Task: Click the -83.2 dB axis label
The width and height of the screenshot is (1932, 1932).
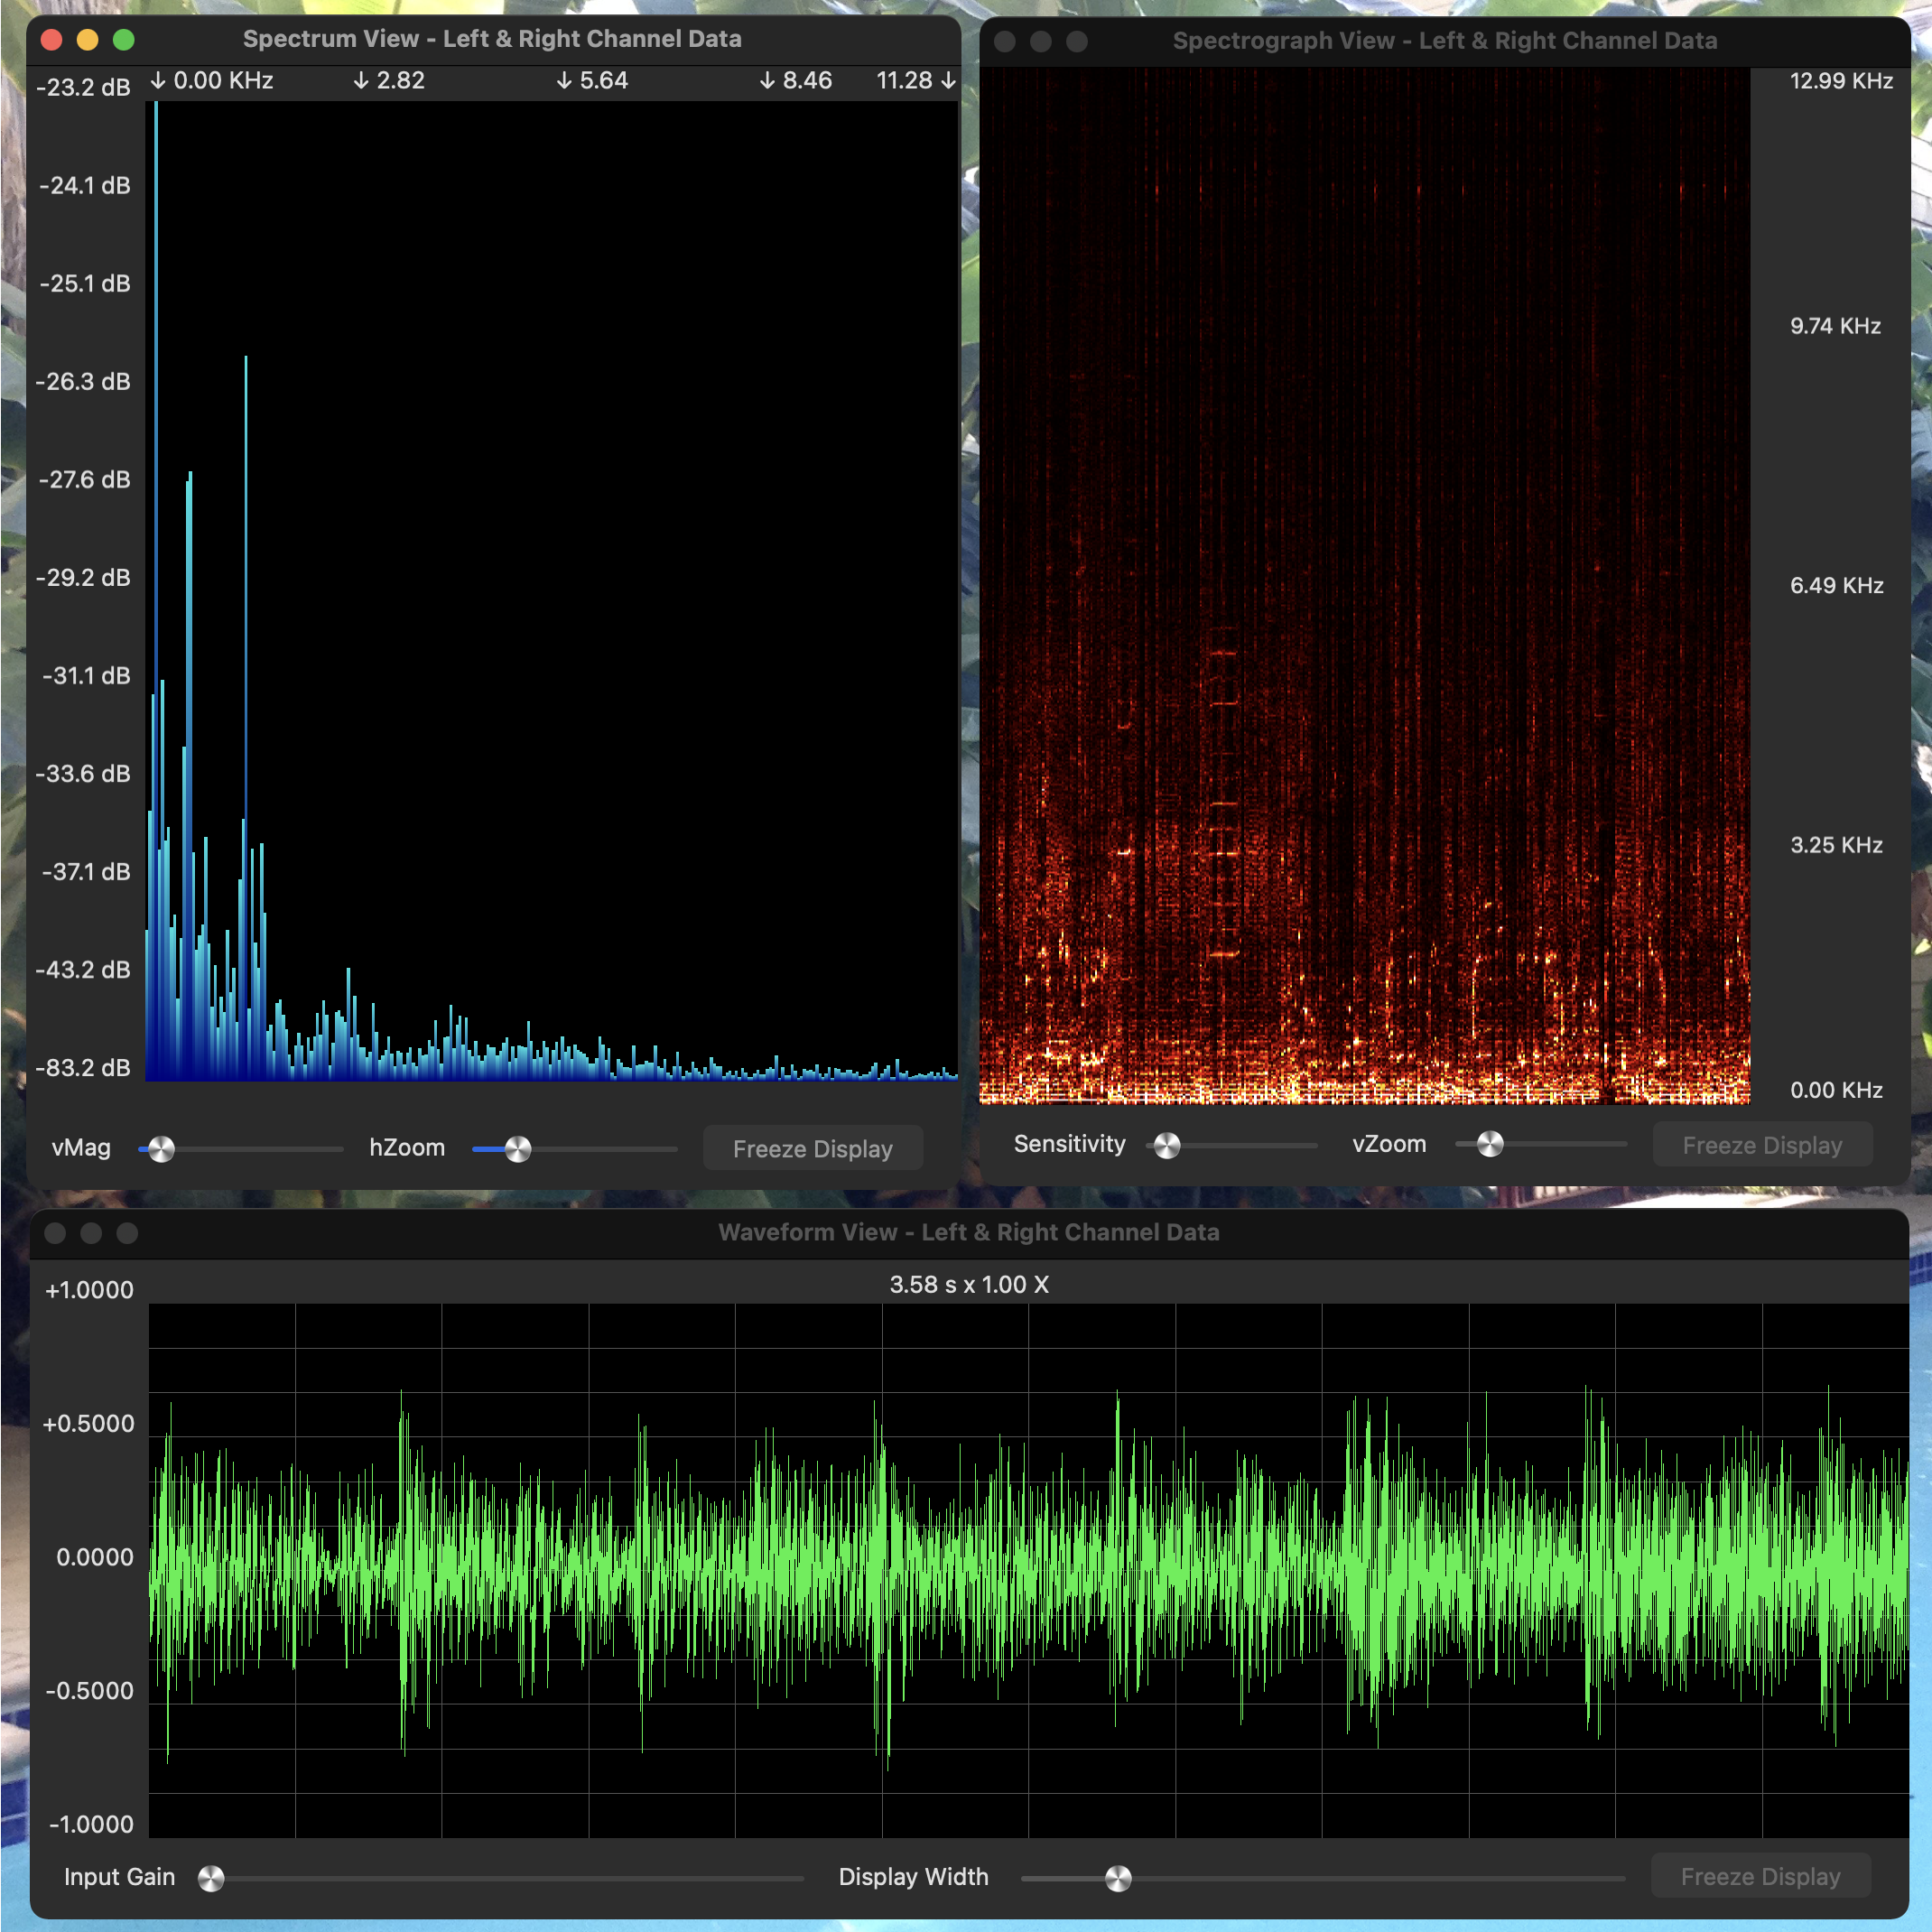Action: 83,1067
